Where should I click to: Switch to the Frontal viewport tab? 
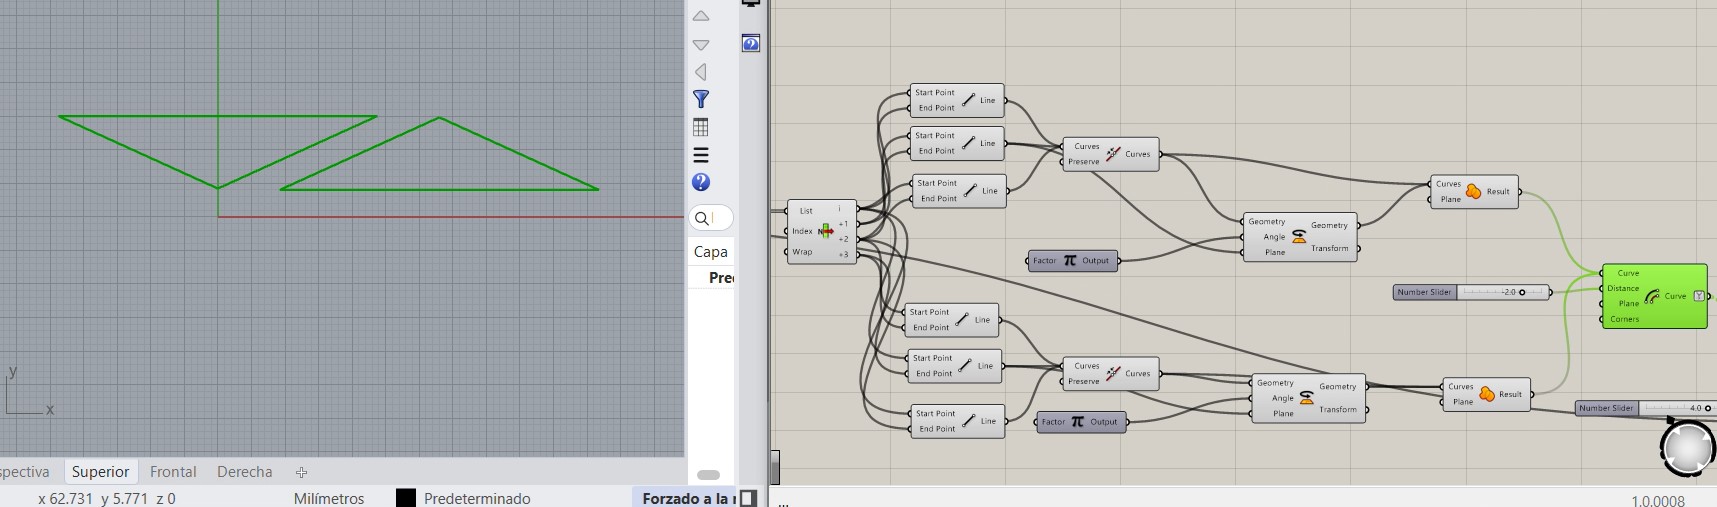173,472
